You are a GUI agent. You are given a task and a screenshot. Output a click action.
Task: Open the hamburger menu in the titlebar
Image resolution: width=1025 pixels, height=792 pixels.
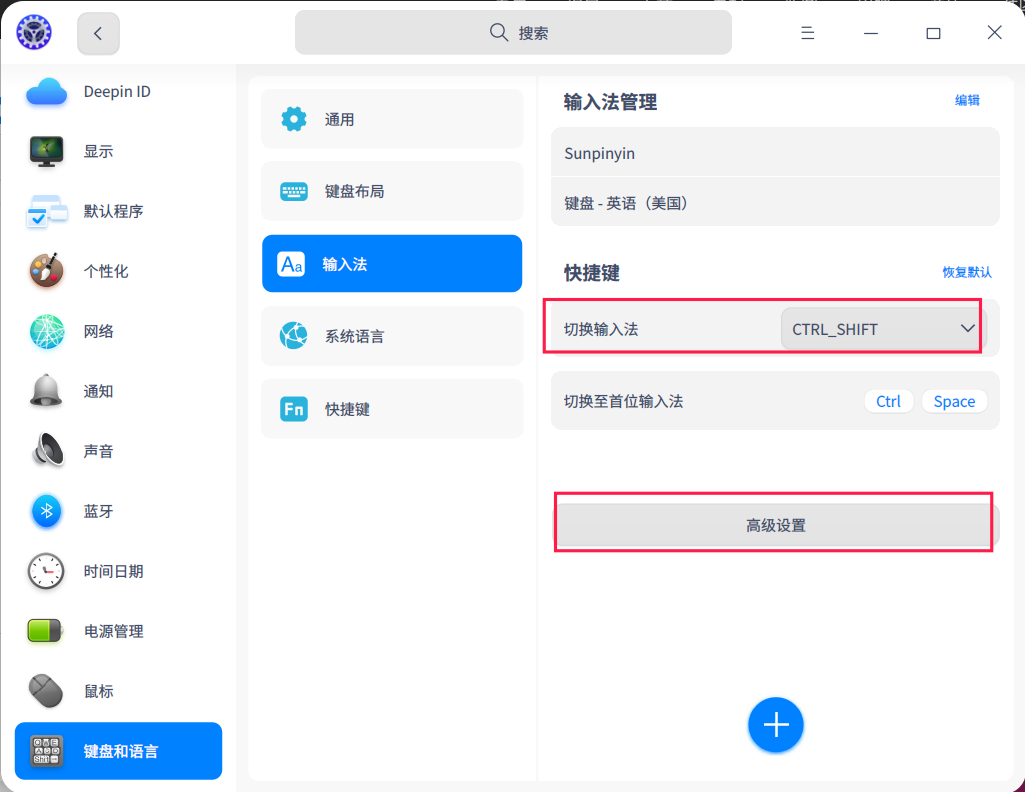point(807,32)
